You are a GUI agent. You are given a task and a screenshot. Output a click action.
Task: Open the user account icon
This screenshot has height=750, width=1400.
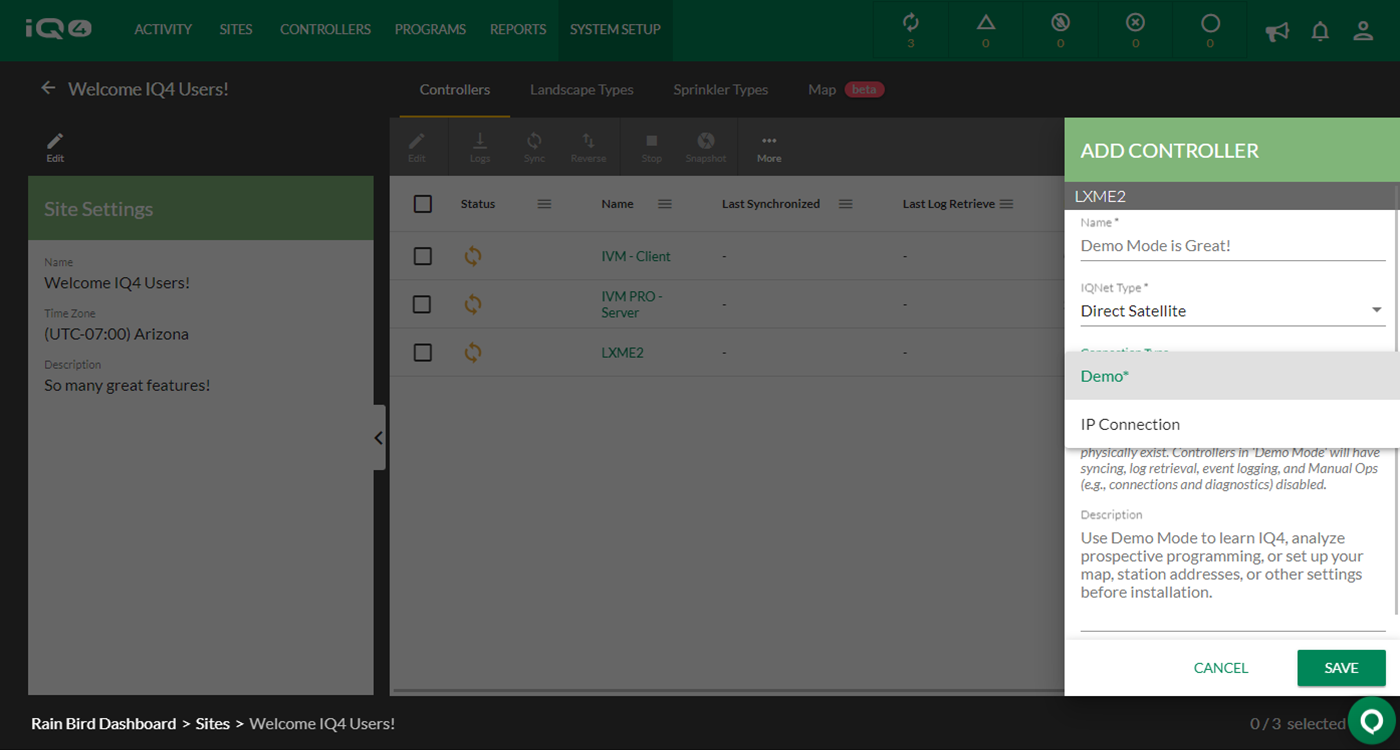(1363, 31)
